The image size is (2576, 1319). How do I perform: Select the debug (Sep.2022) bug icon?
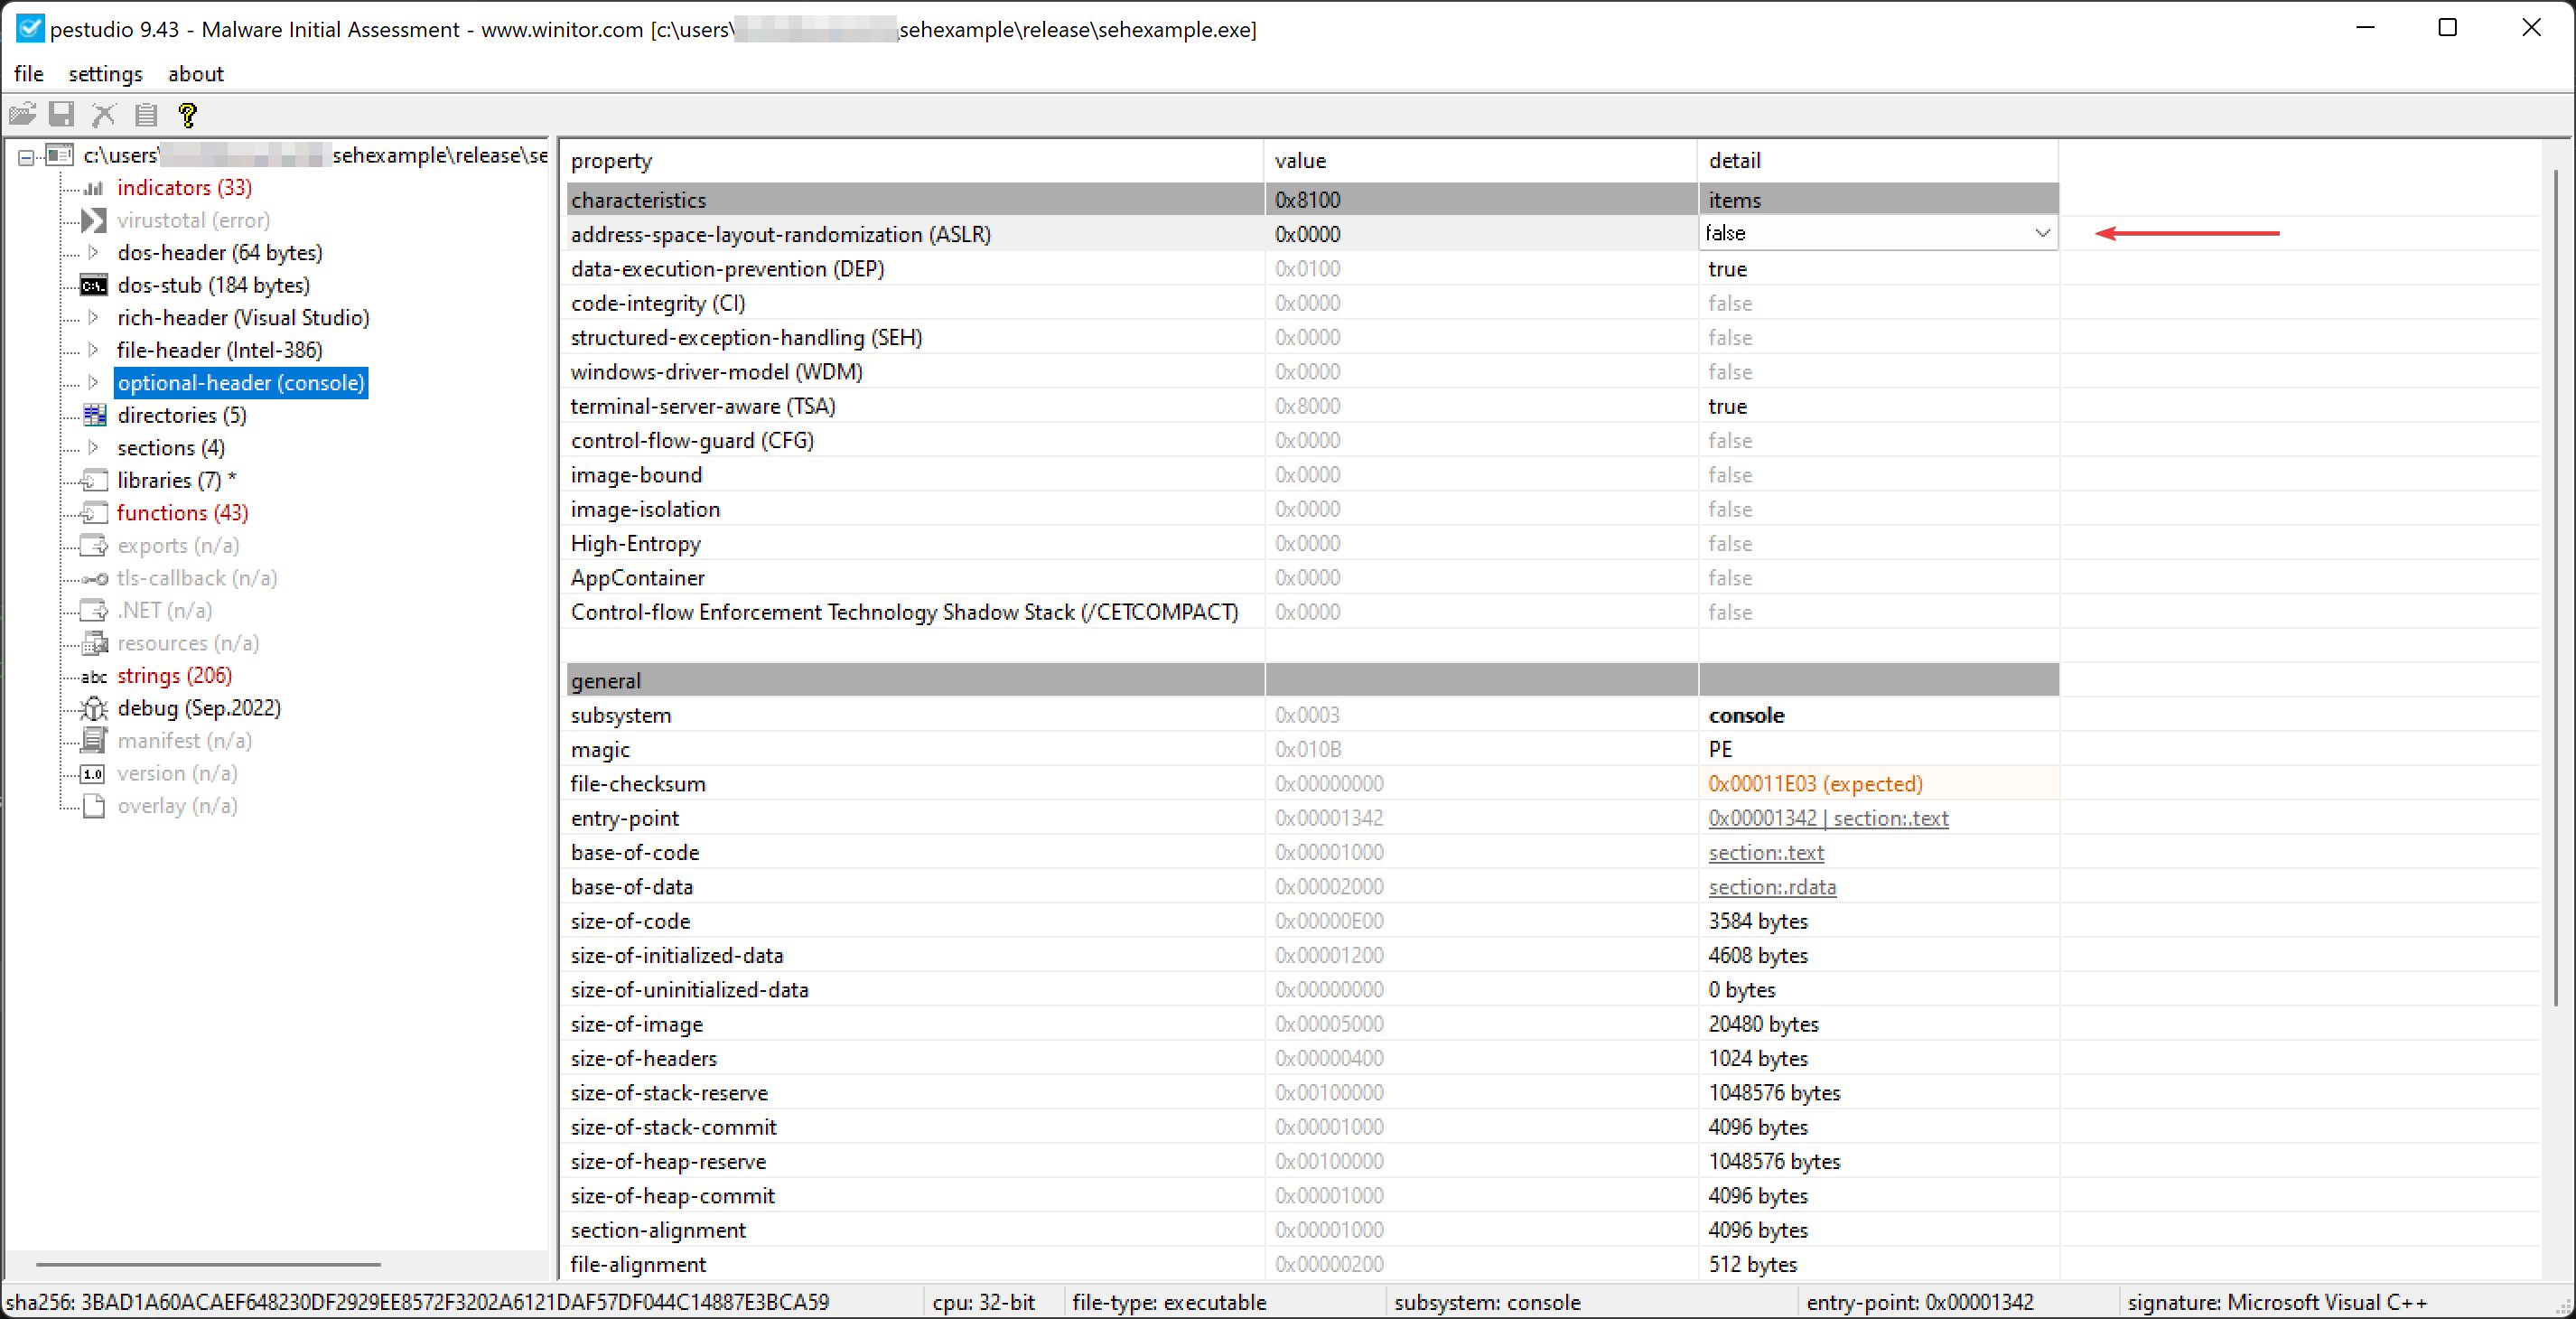click(x=93, y=708)
